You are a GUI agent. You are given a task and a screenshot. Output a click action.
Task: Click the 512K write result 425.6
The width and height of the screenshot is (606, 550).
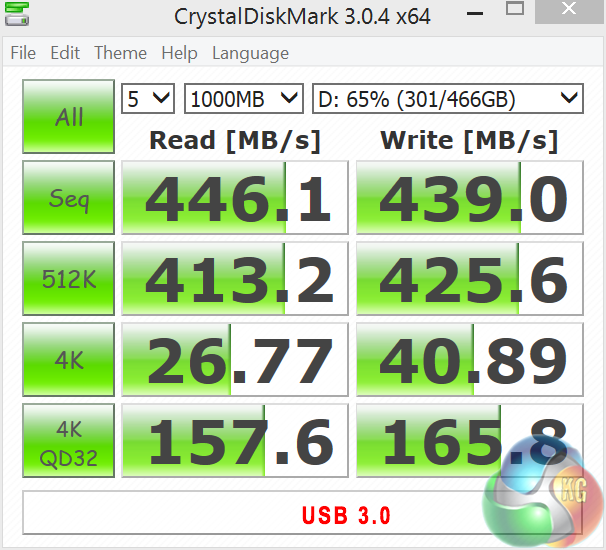[x=470, y=278]
